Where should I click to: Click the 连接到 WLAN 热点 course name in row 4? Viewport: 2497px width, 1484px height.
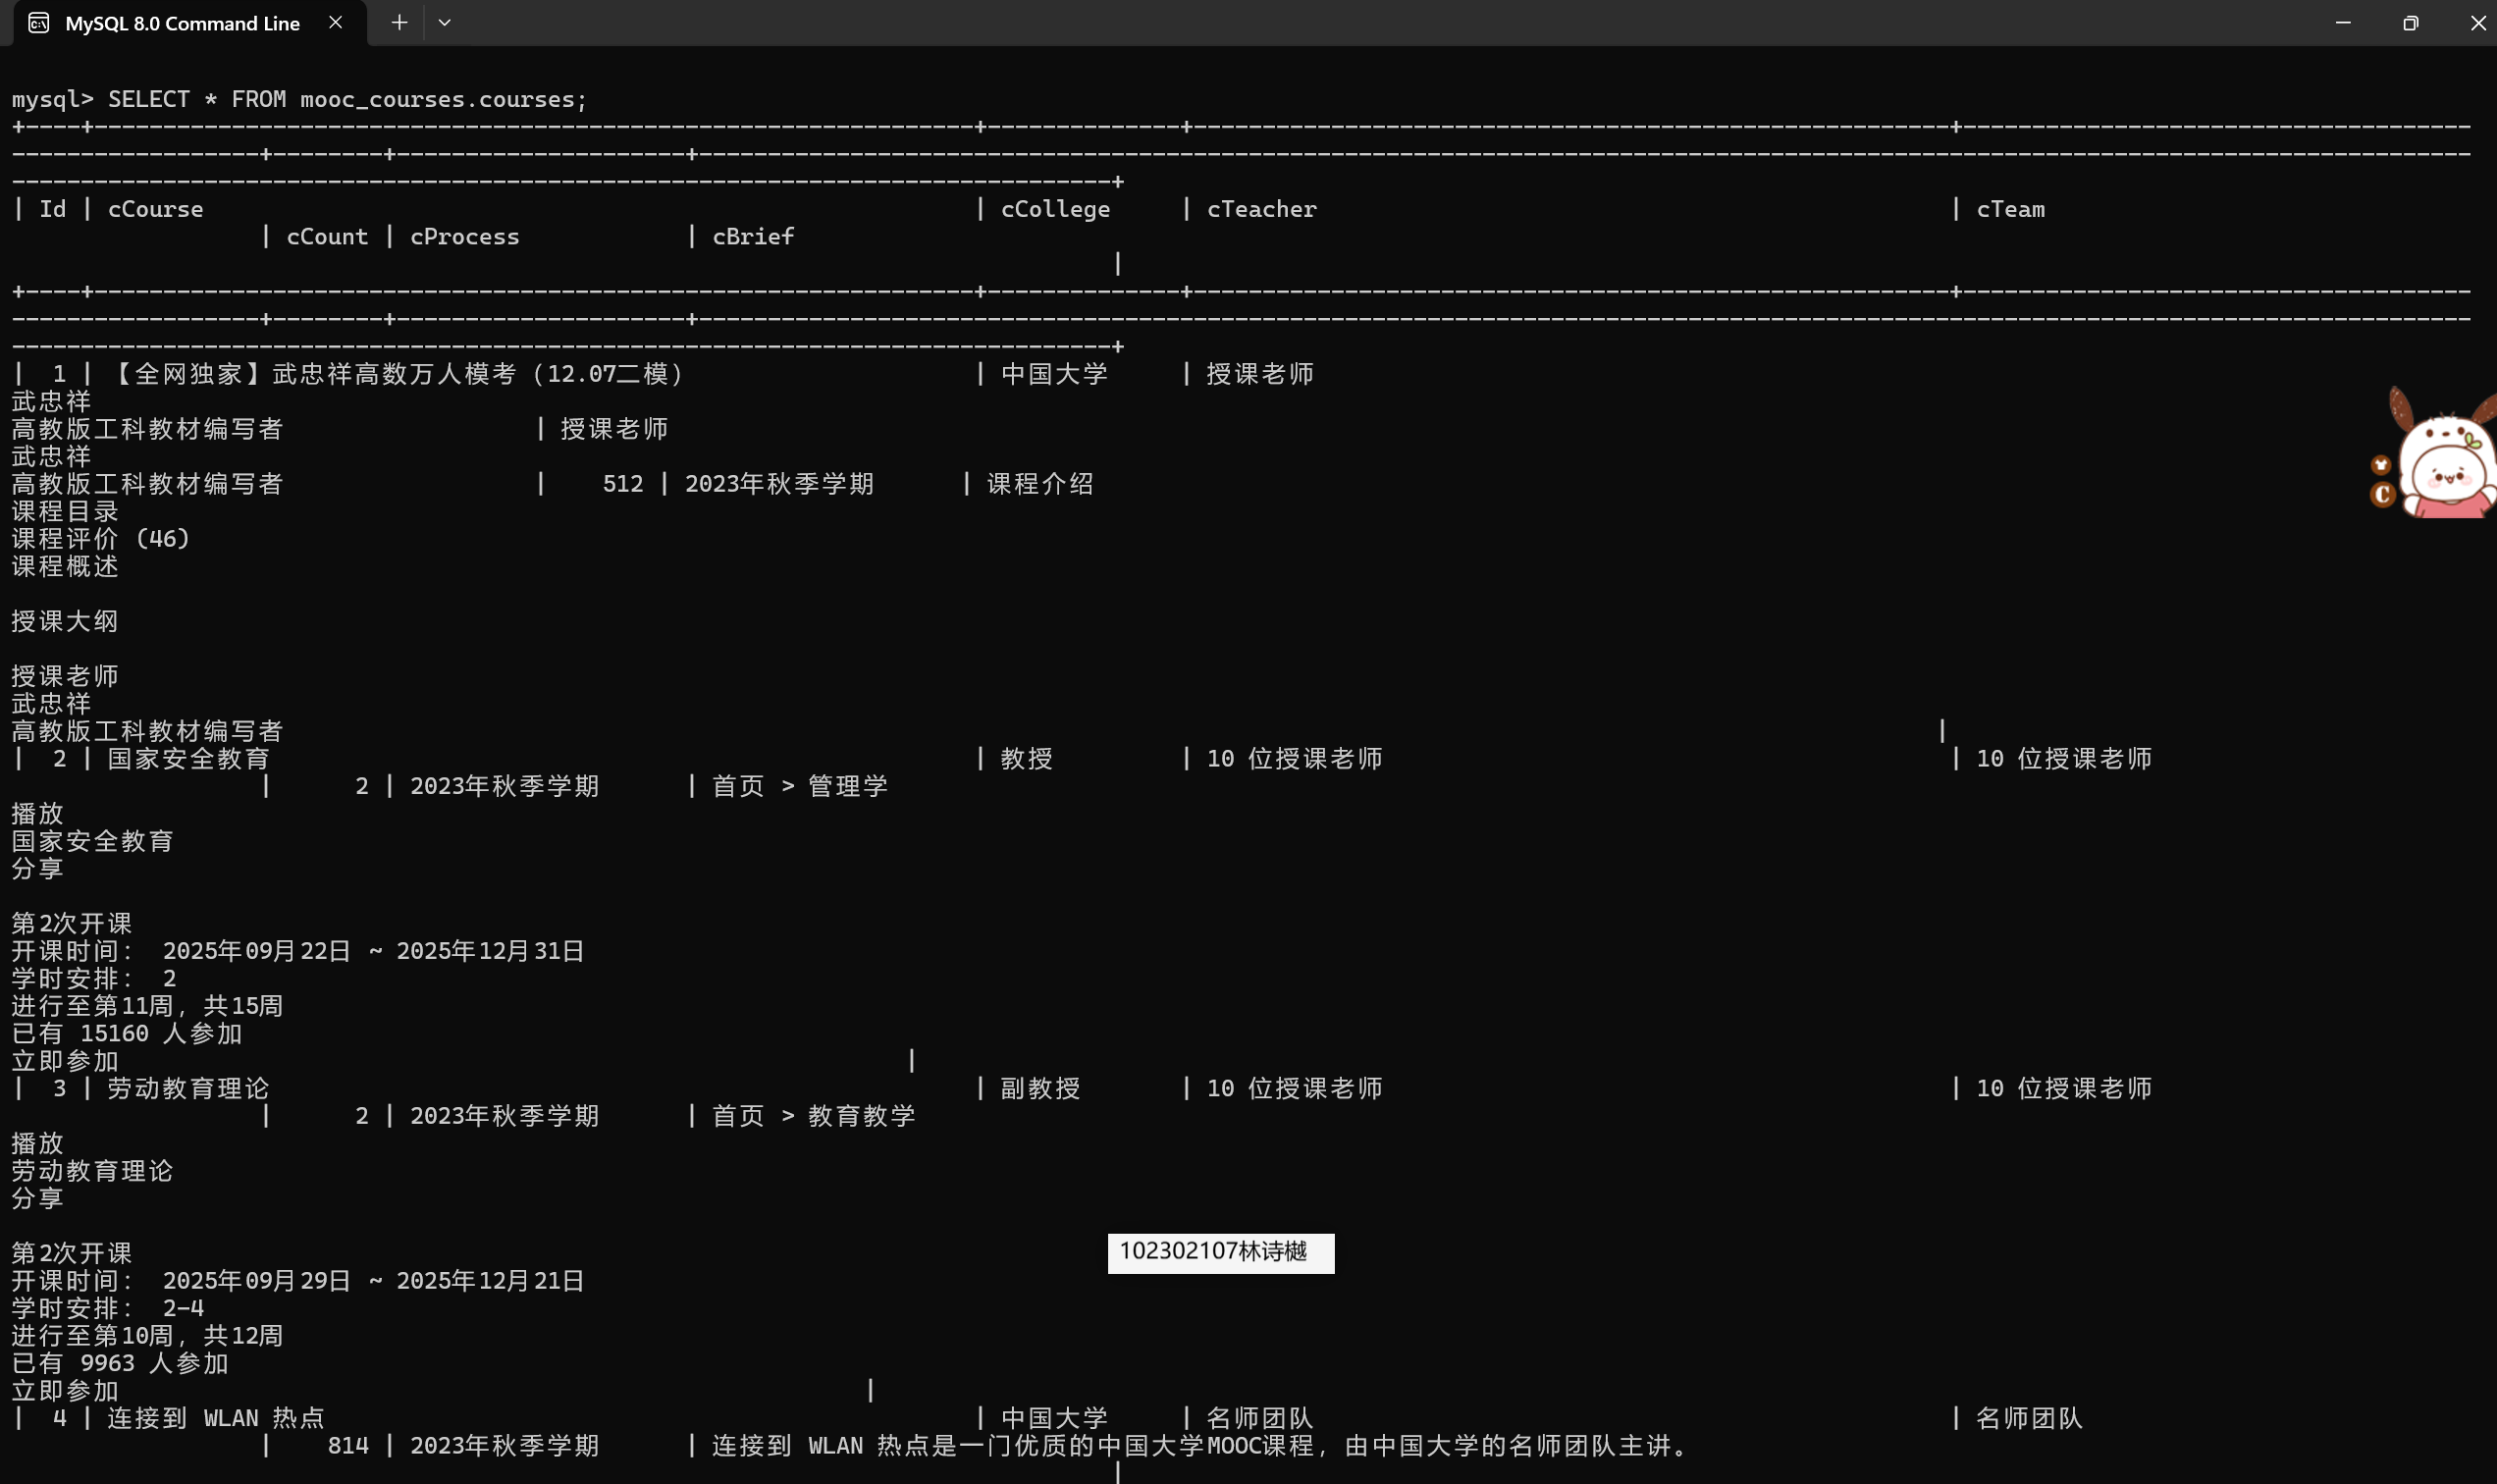pos(215,1418)
